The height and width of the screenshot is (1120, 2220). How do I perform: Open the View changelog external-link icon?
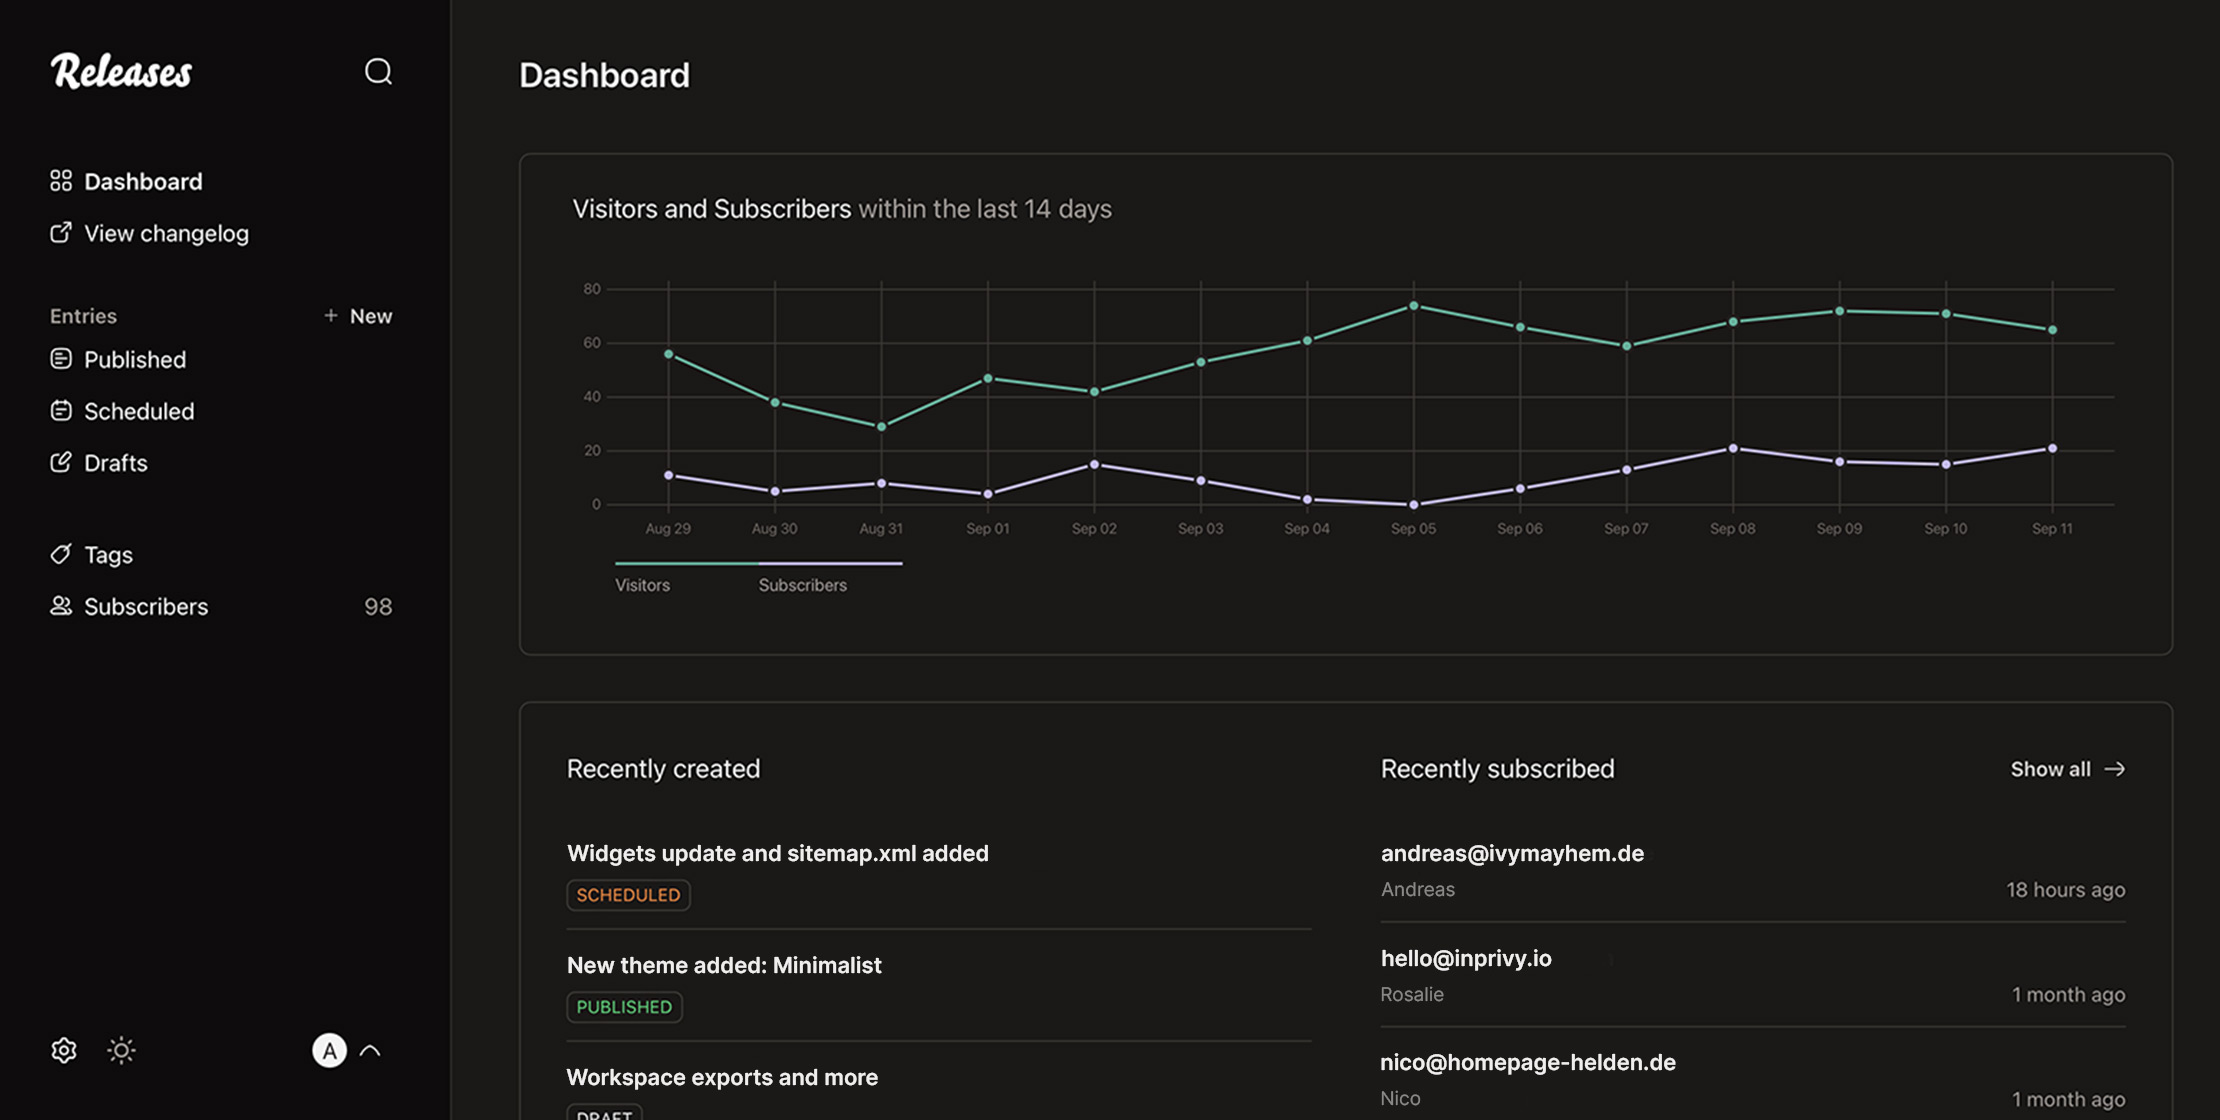click(x=61, y=232)
